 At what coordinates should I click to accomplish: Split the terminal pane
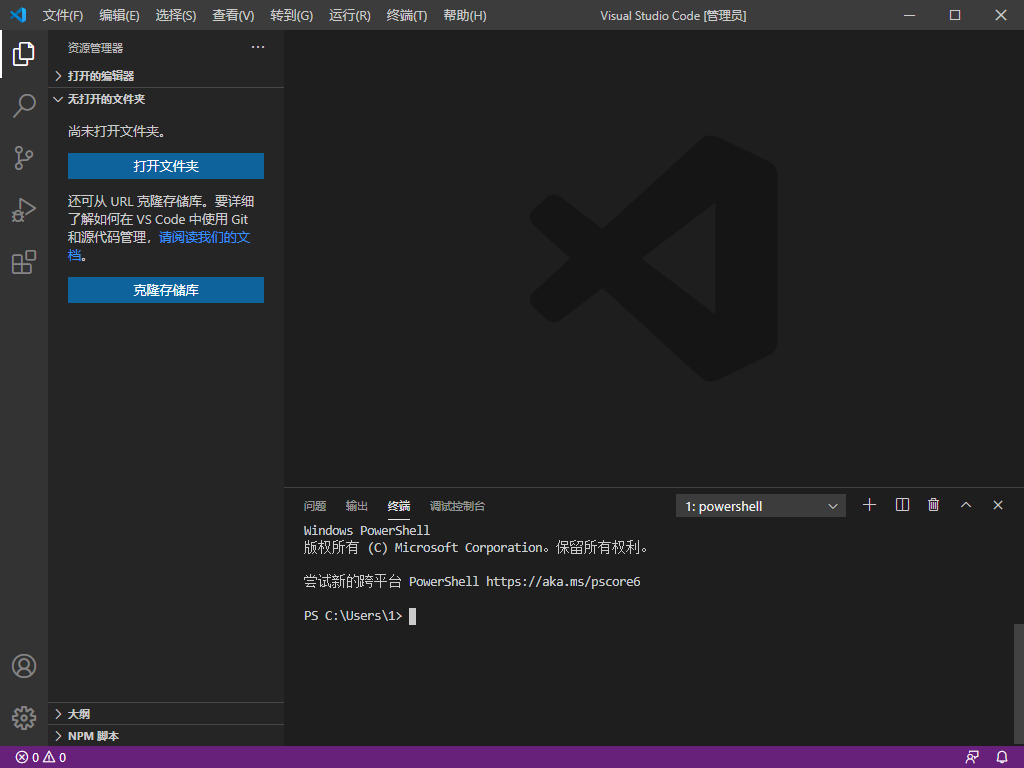tap(902, 505)
